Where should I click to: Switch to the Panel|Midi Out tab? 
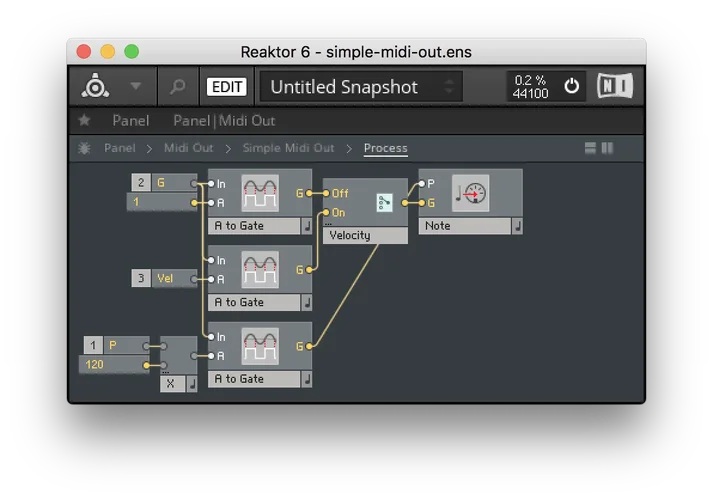point(224,120)
